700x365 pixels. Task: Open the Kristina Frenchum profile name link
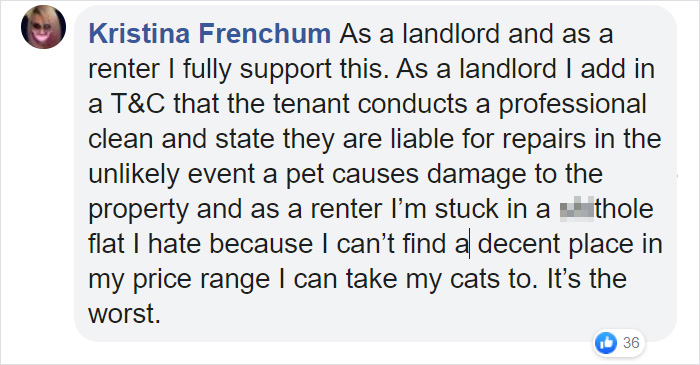210,33
